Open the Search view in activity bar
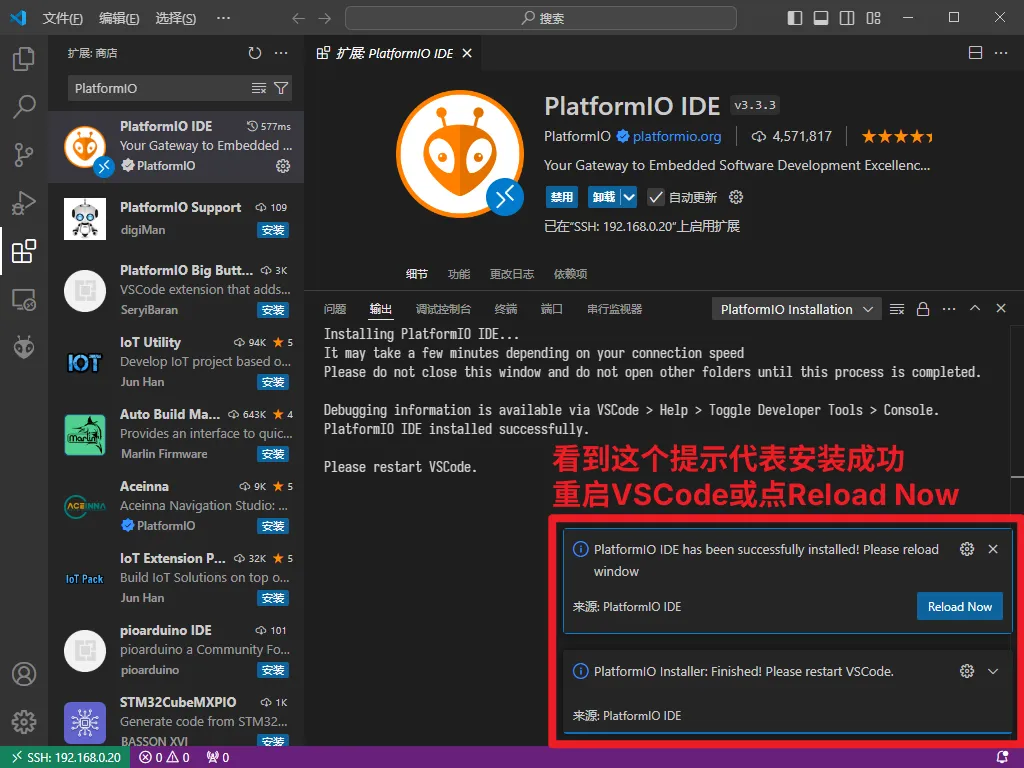1024x768 pixels. pos(24,106)
